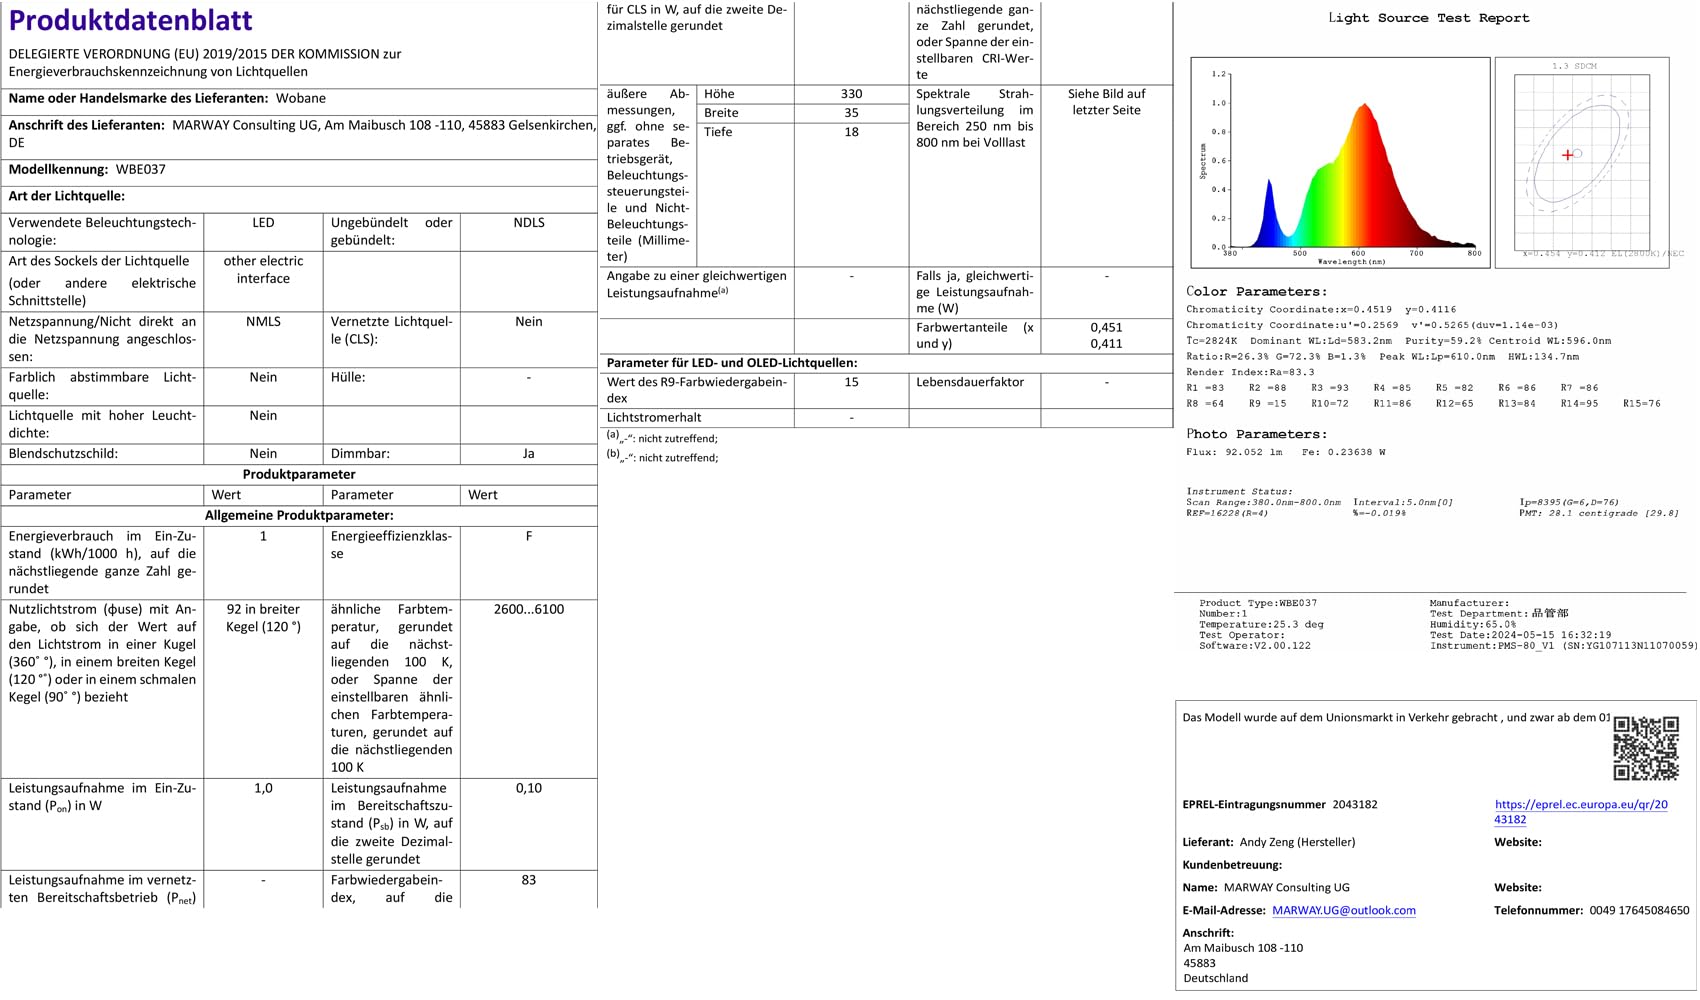The width and height of the screenshot is (1700, 1000).
Task: Click the rainbow spectrum chart
Action: pyautogui.click(x=1340, y=162)
